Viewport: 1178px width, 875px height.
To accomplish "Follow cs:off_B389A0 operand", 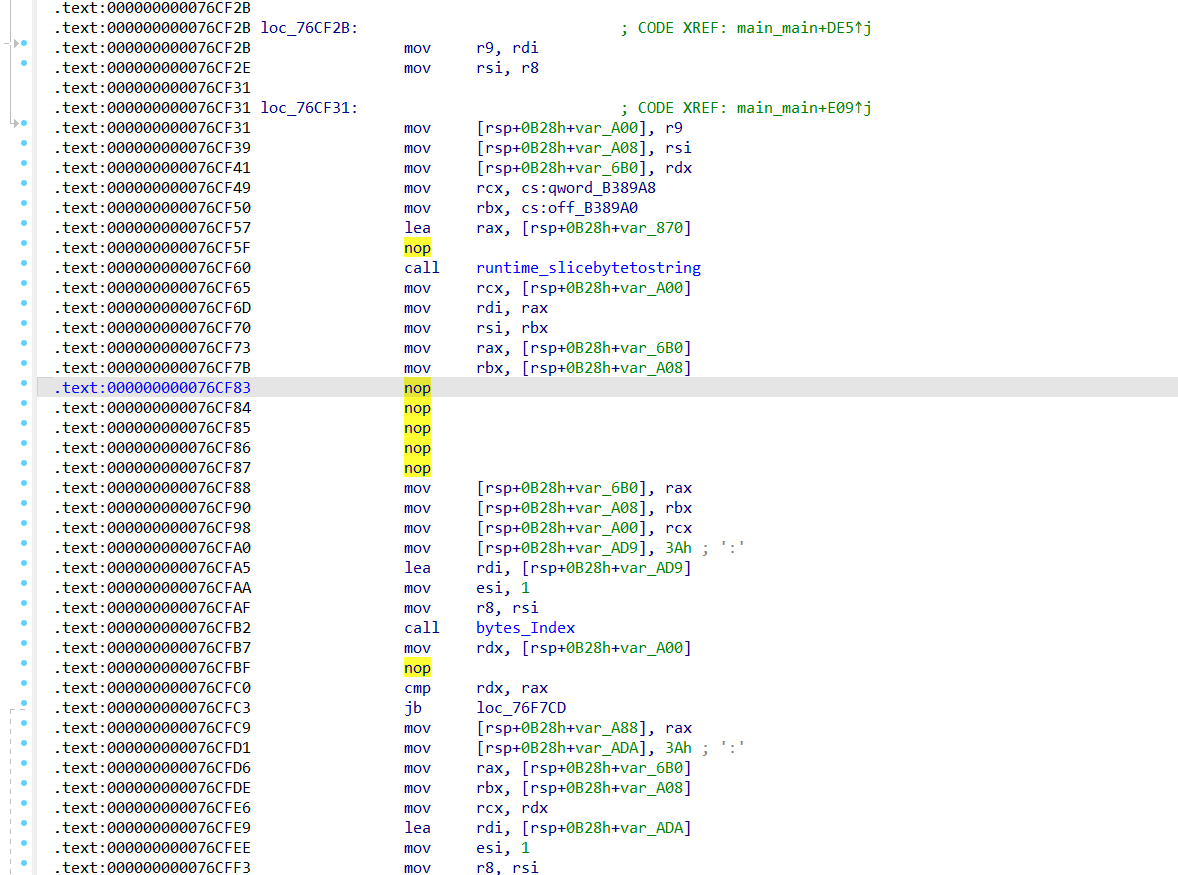I will click(x=579, y=208).
